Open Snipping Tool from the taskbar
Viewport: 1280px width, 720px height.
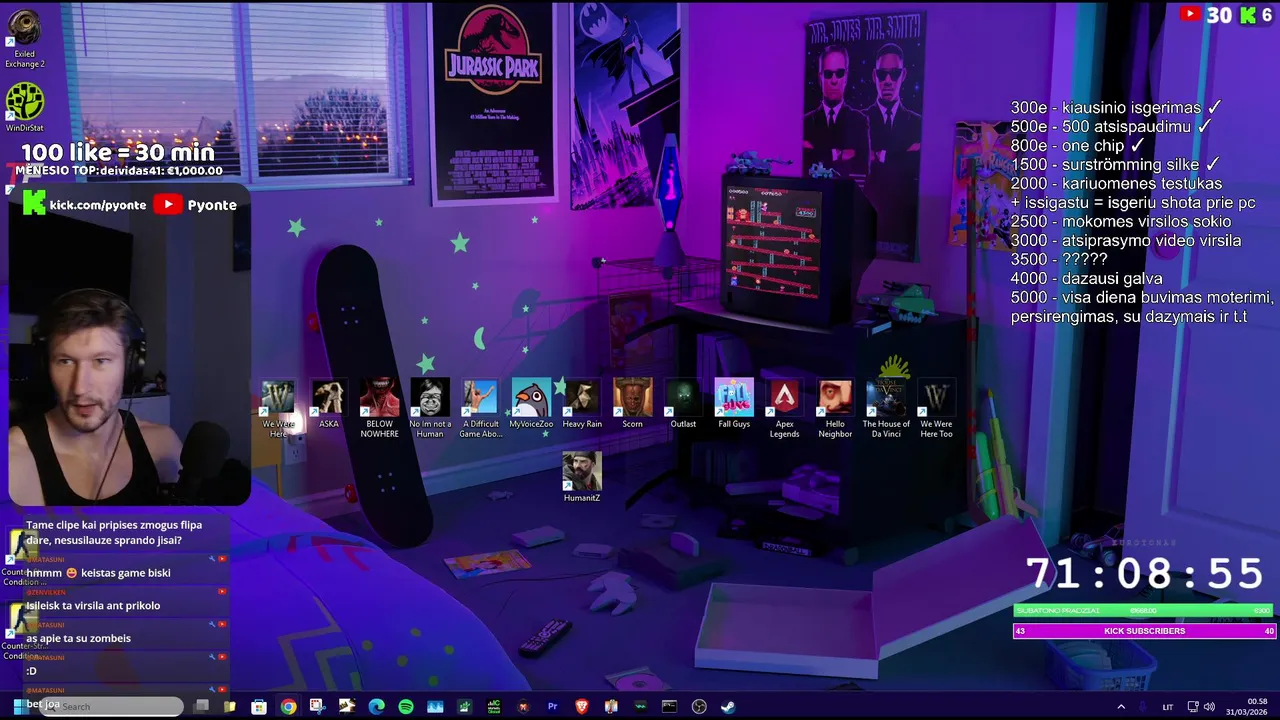[318, 707]
